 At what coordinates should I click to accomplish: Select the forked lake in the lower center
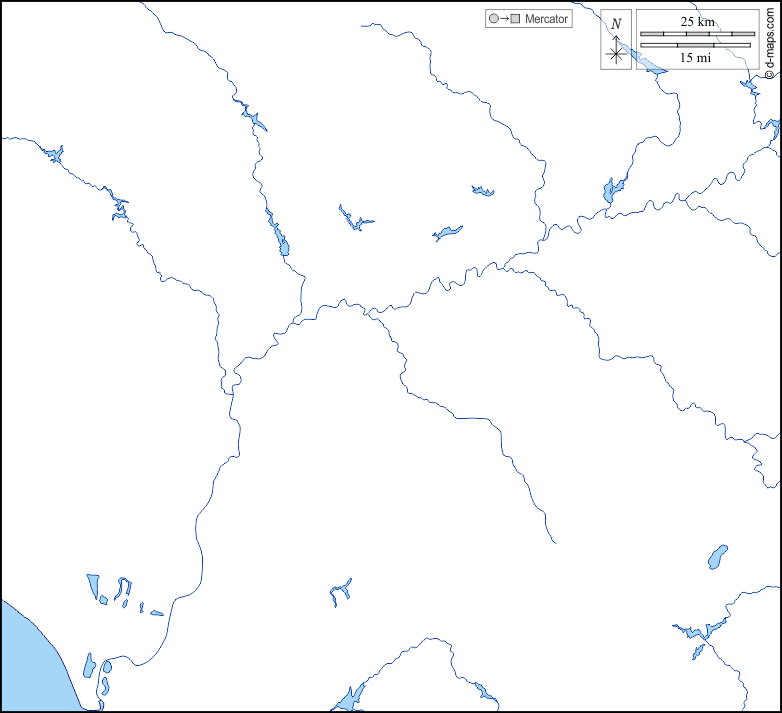(x=338, y=594)
